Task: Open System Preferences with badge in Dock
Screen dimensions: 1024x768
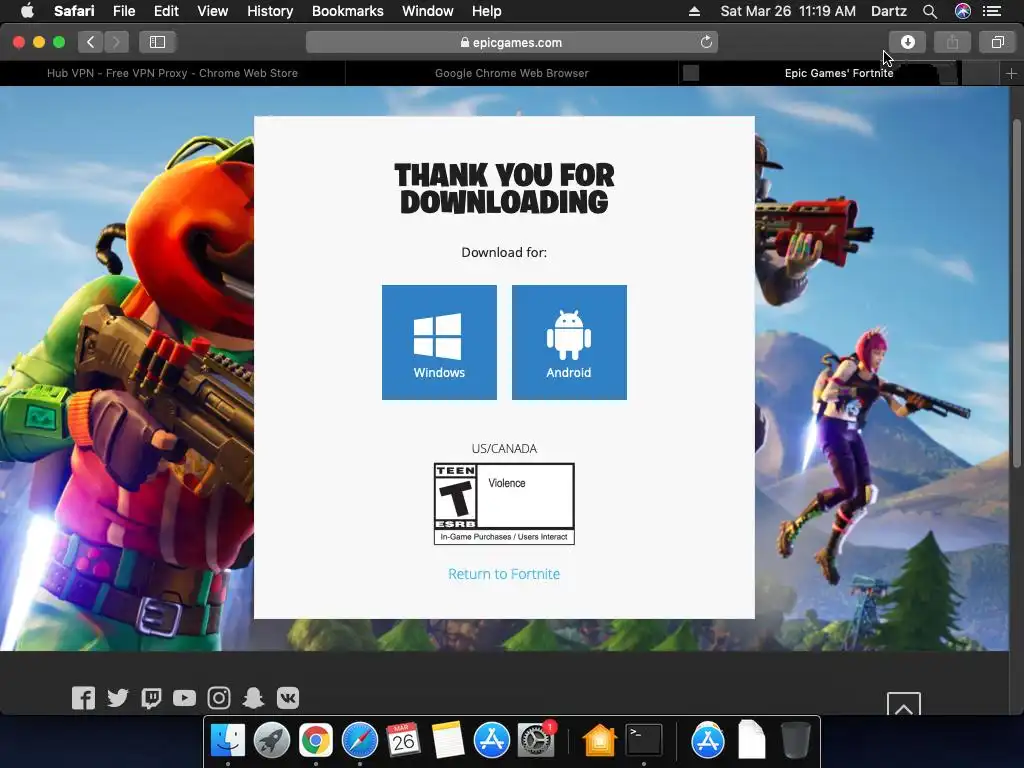Action: click(x=536, y=741)
